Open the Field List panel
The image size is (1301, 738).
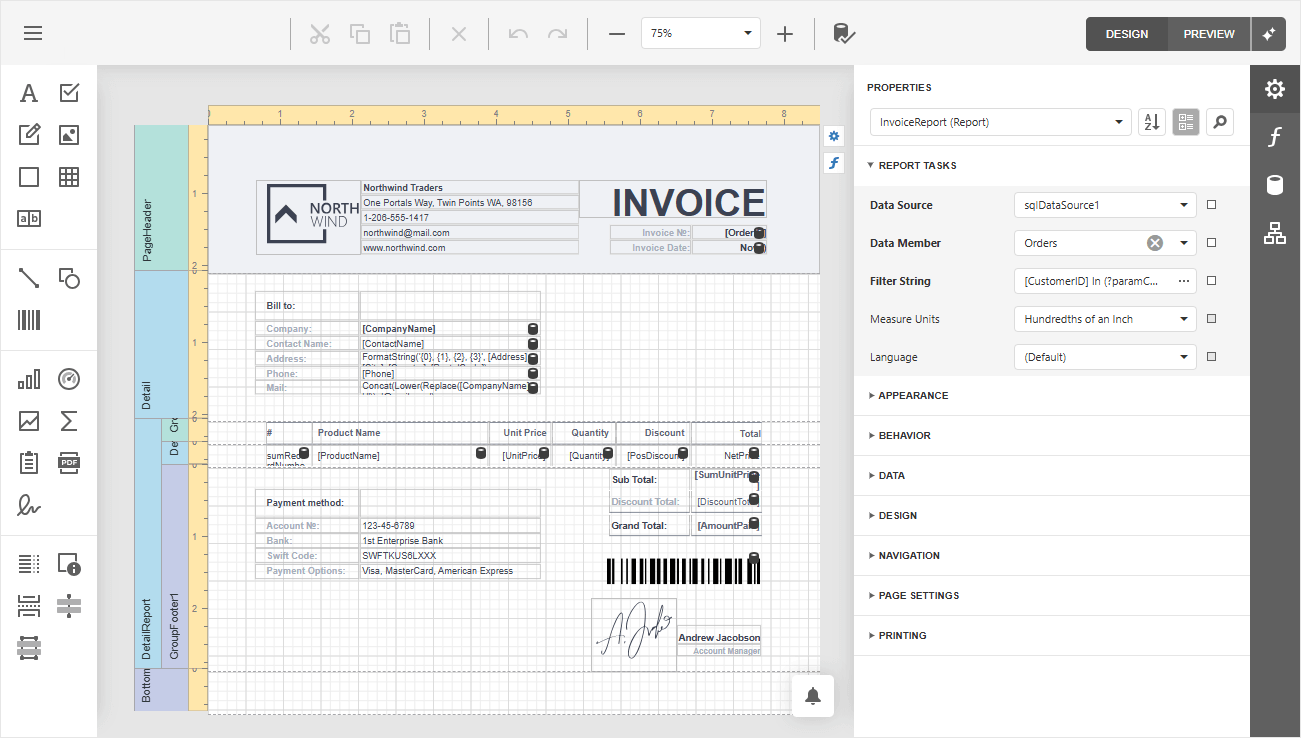(1275, 185)
